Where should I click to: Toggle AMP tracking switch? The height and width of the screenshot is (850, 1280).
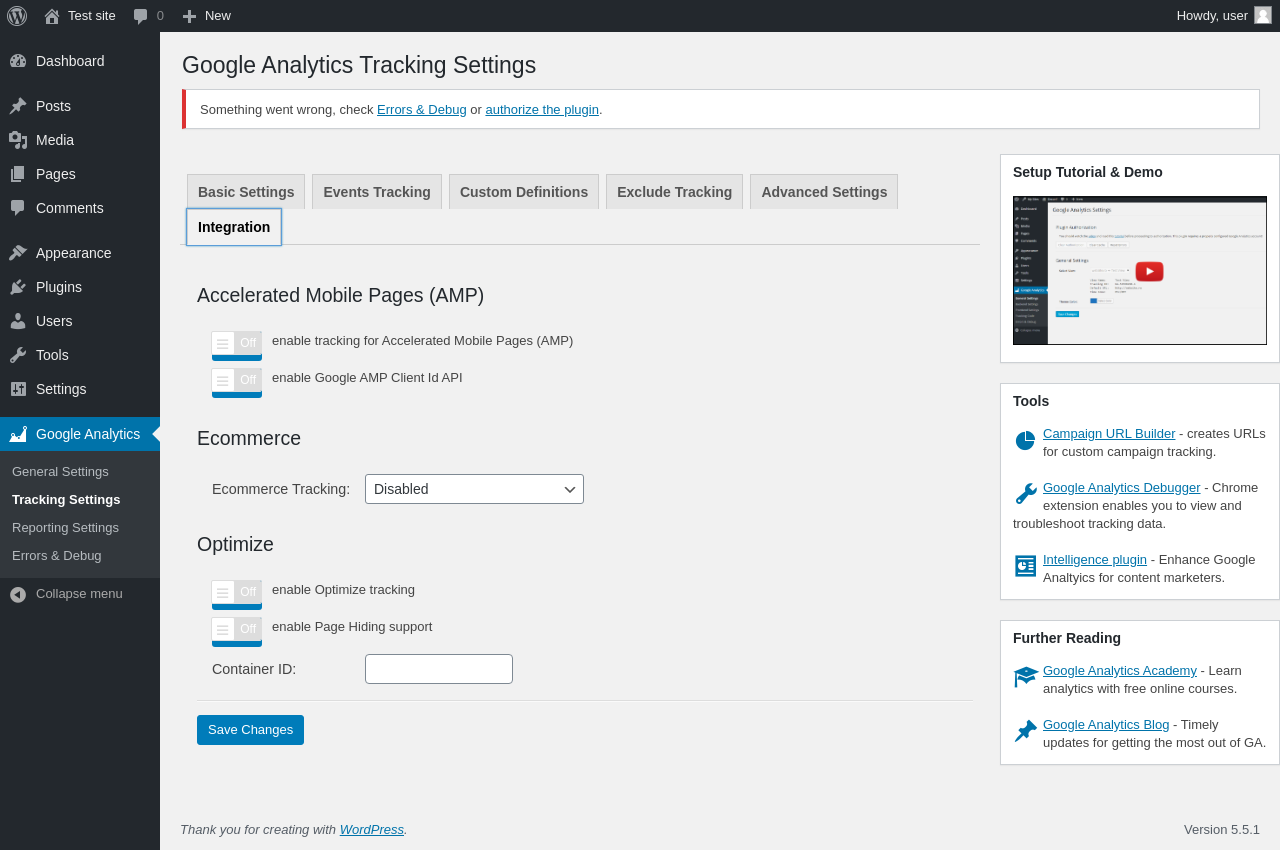(237, 345)
